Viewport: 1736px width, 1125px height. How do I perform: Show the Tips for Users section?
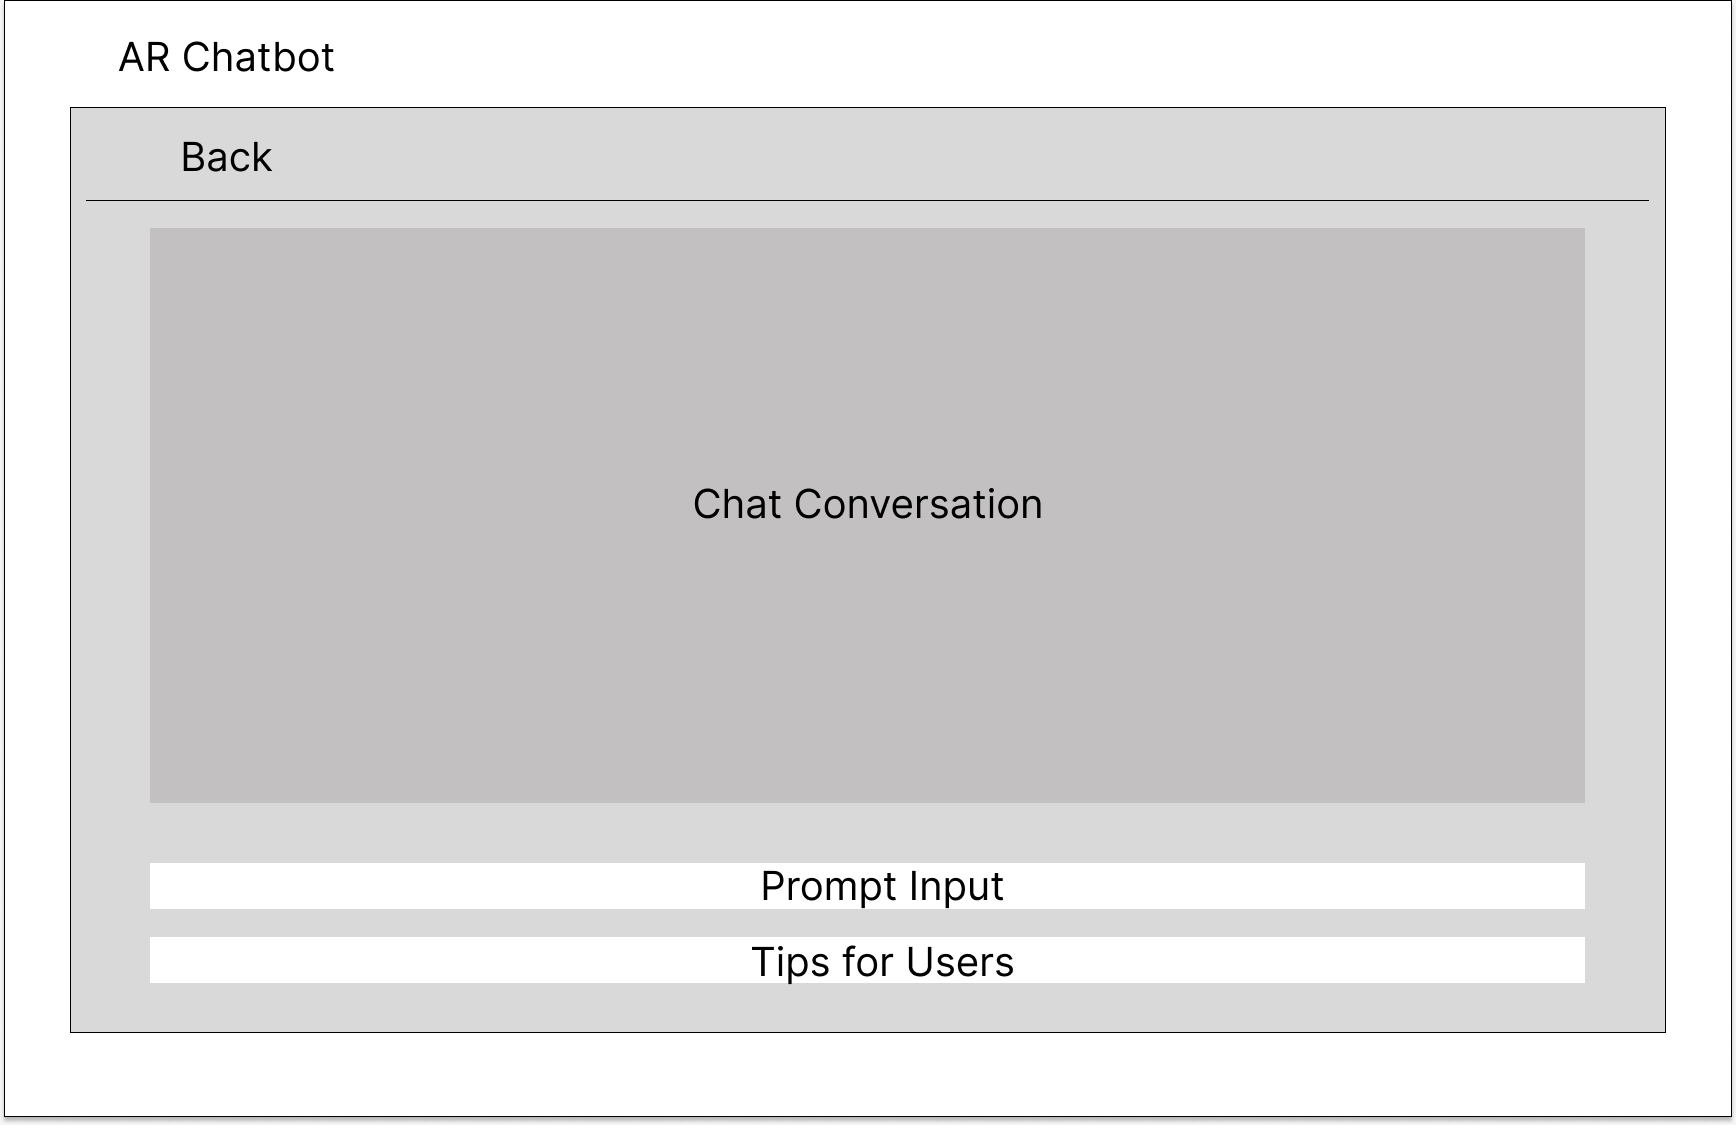pyautogui.click(x=867, y=960)
